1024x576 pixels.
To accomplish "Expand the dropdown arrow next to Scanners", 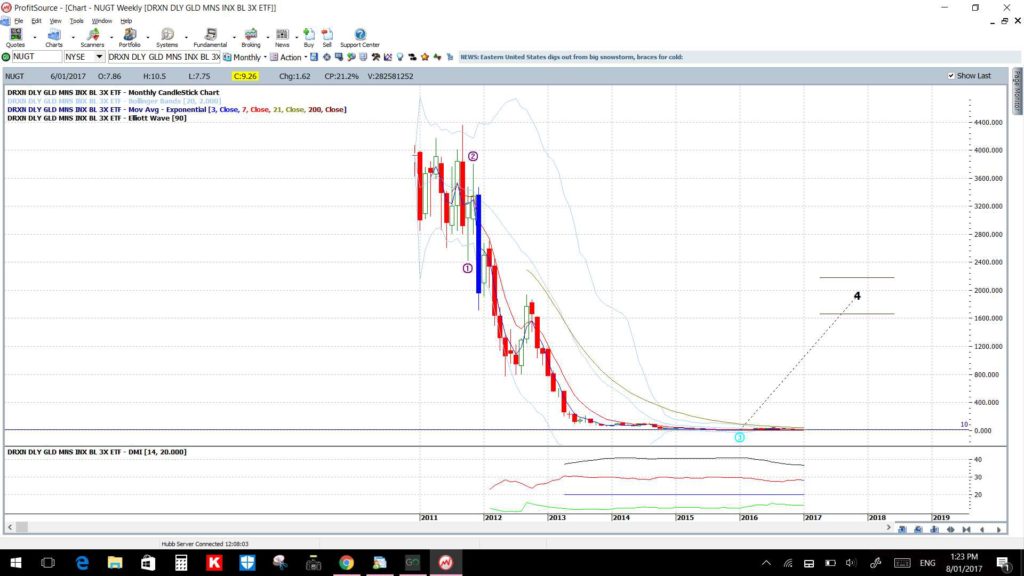I will coord(111,37).
